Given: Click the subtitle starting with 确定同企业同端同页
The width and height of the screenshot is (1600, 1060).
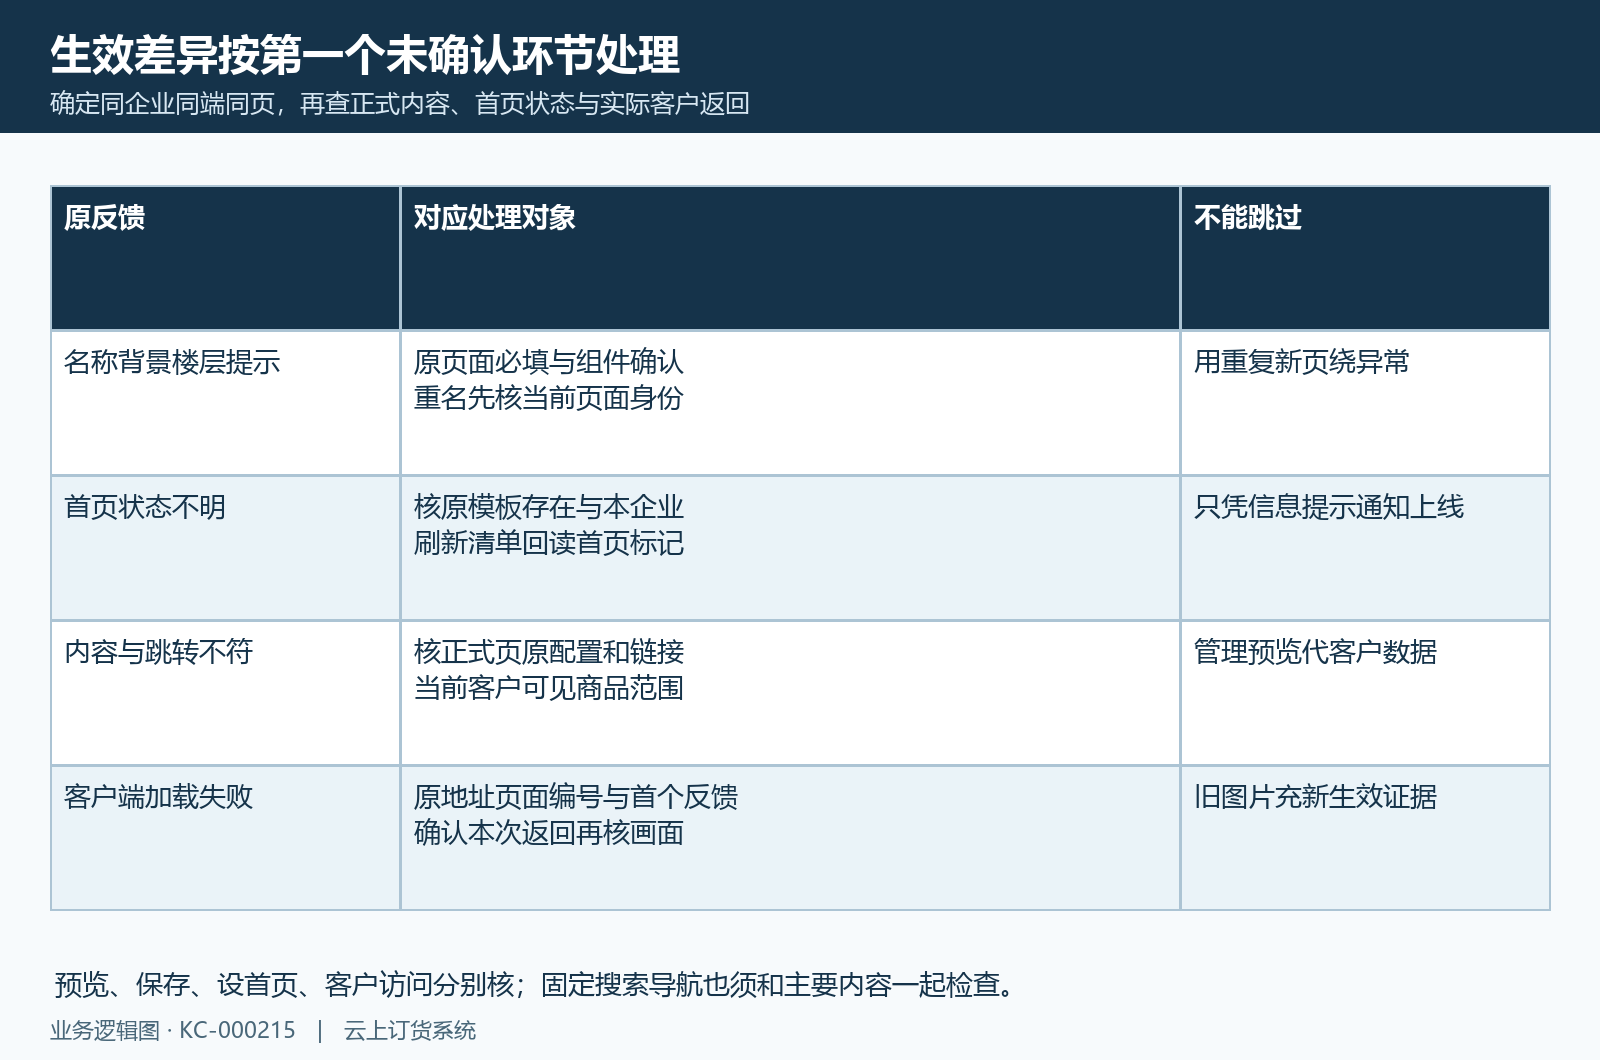Looking at the screenshot, I should click(x=400, y=104).
